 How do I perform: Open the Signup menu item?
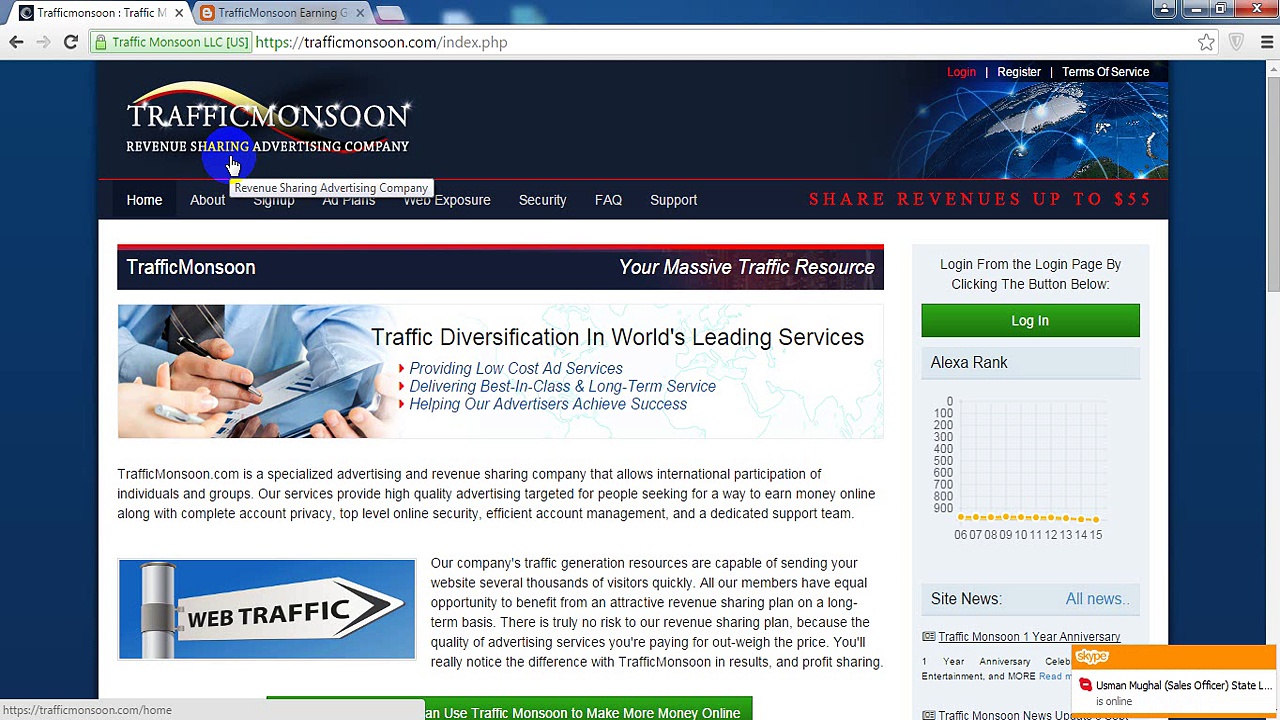pyautogui.click(x=273, y=200)
